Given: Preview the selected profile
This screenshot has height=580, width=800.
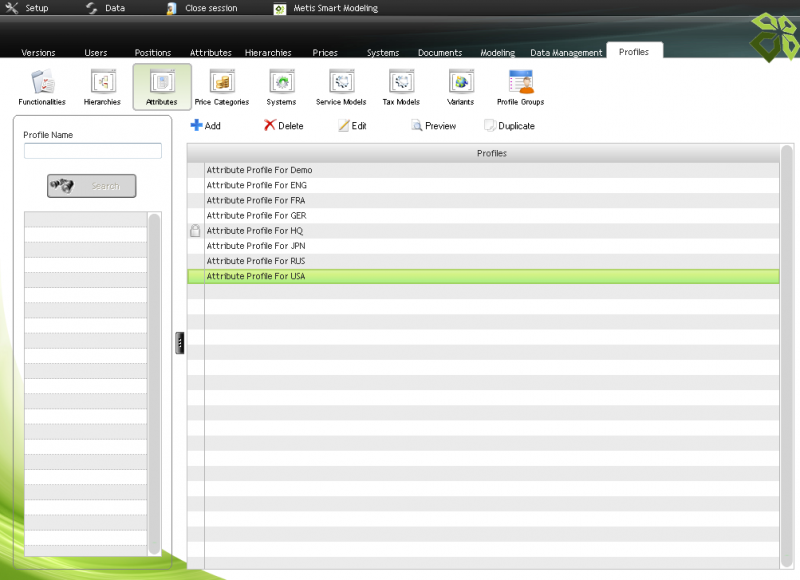Looking at the screenshot, I should click(433, 126).
